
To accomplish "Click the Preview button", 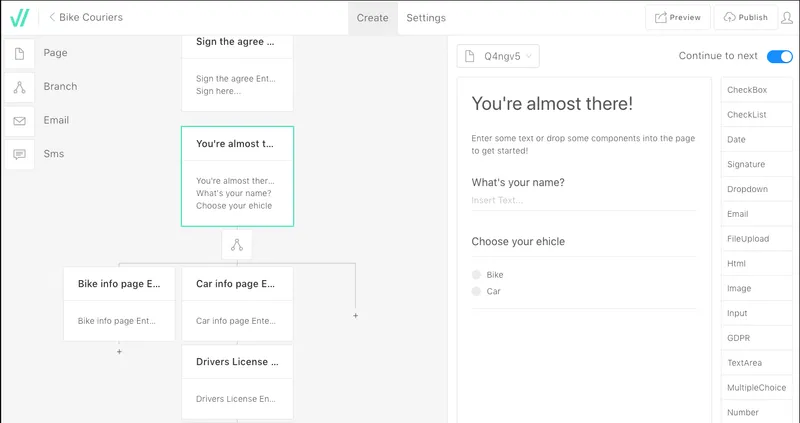I will point(678,17).
